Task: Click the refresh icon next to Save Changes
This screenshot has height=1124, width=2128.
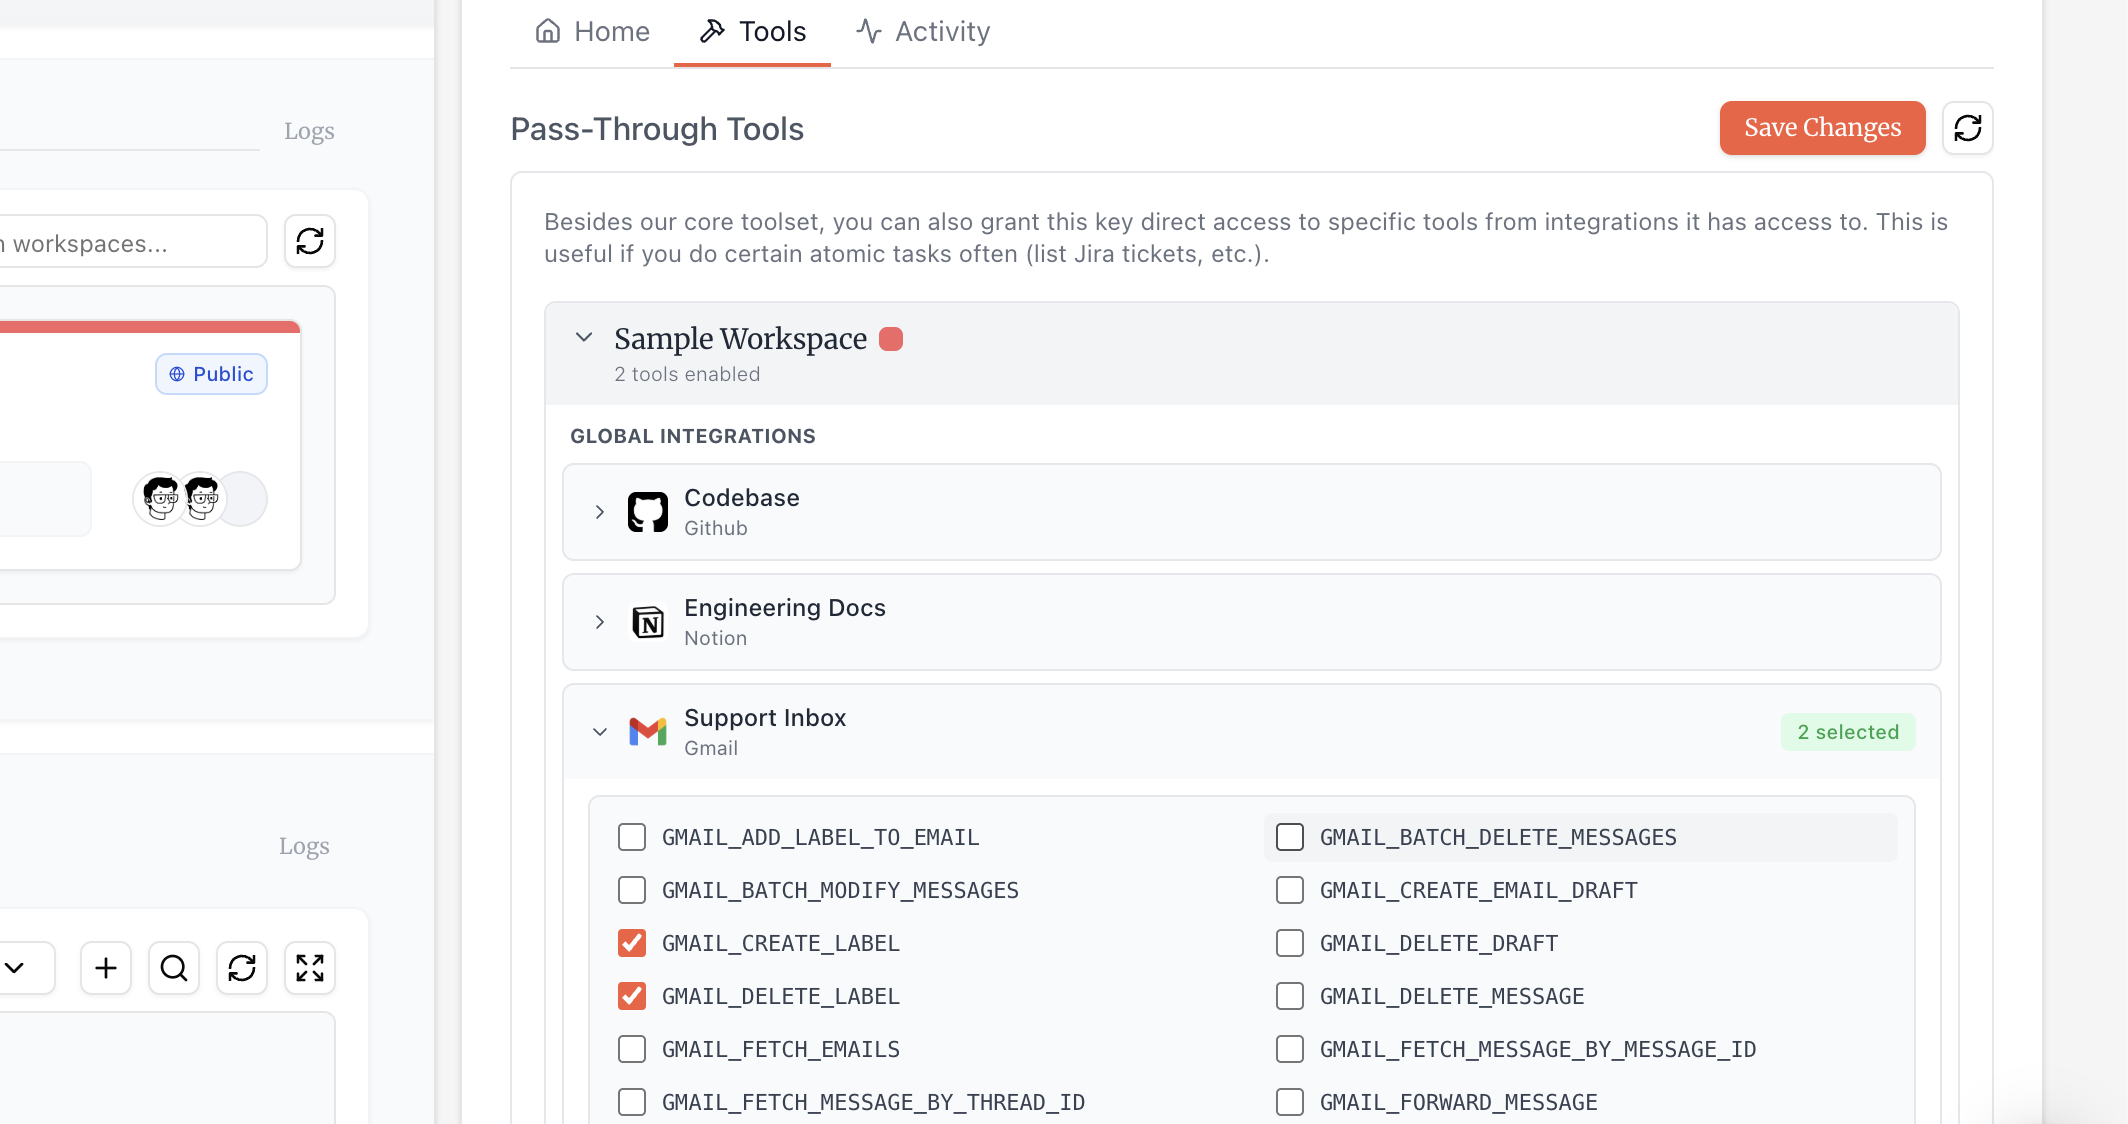Action: pos(1967,128)
